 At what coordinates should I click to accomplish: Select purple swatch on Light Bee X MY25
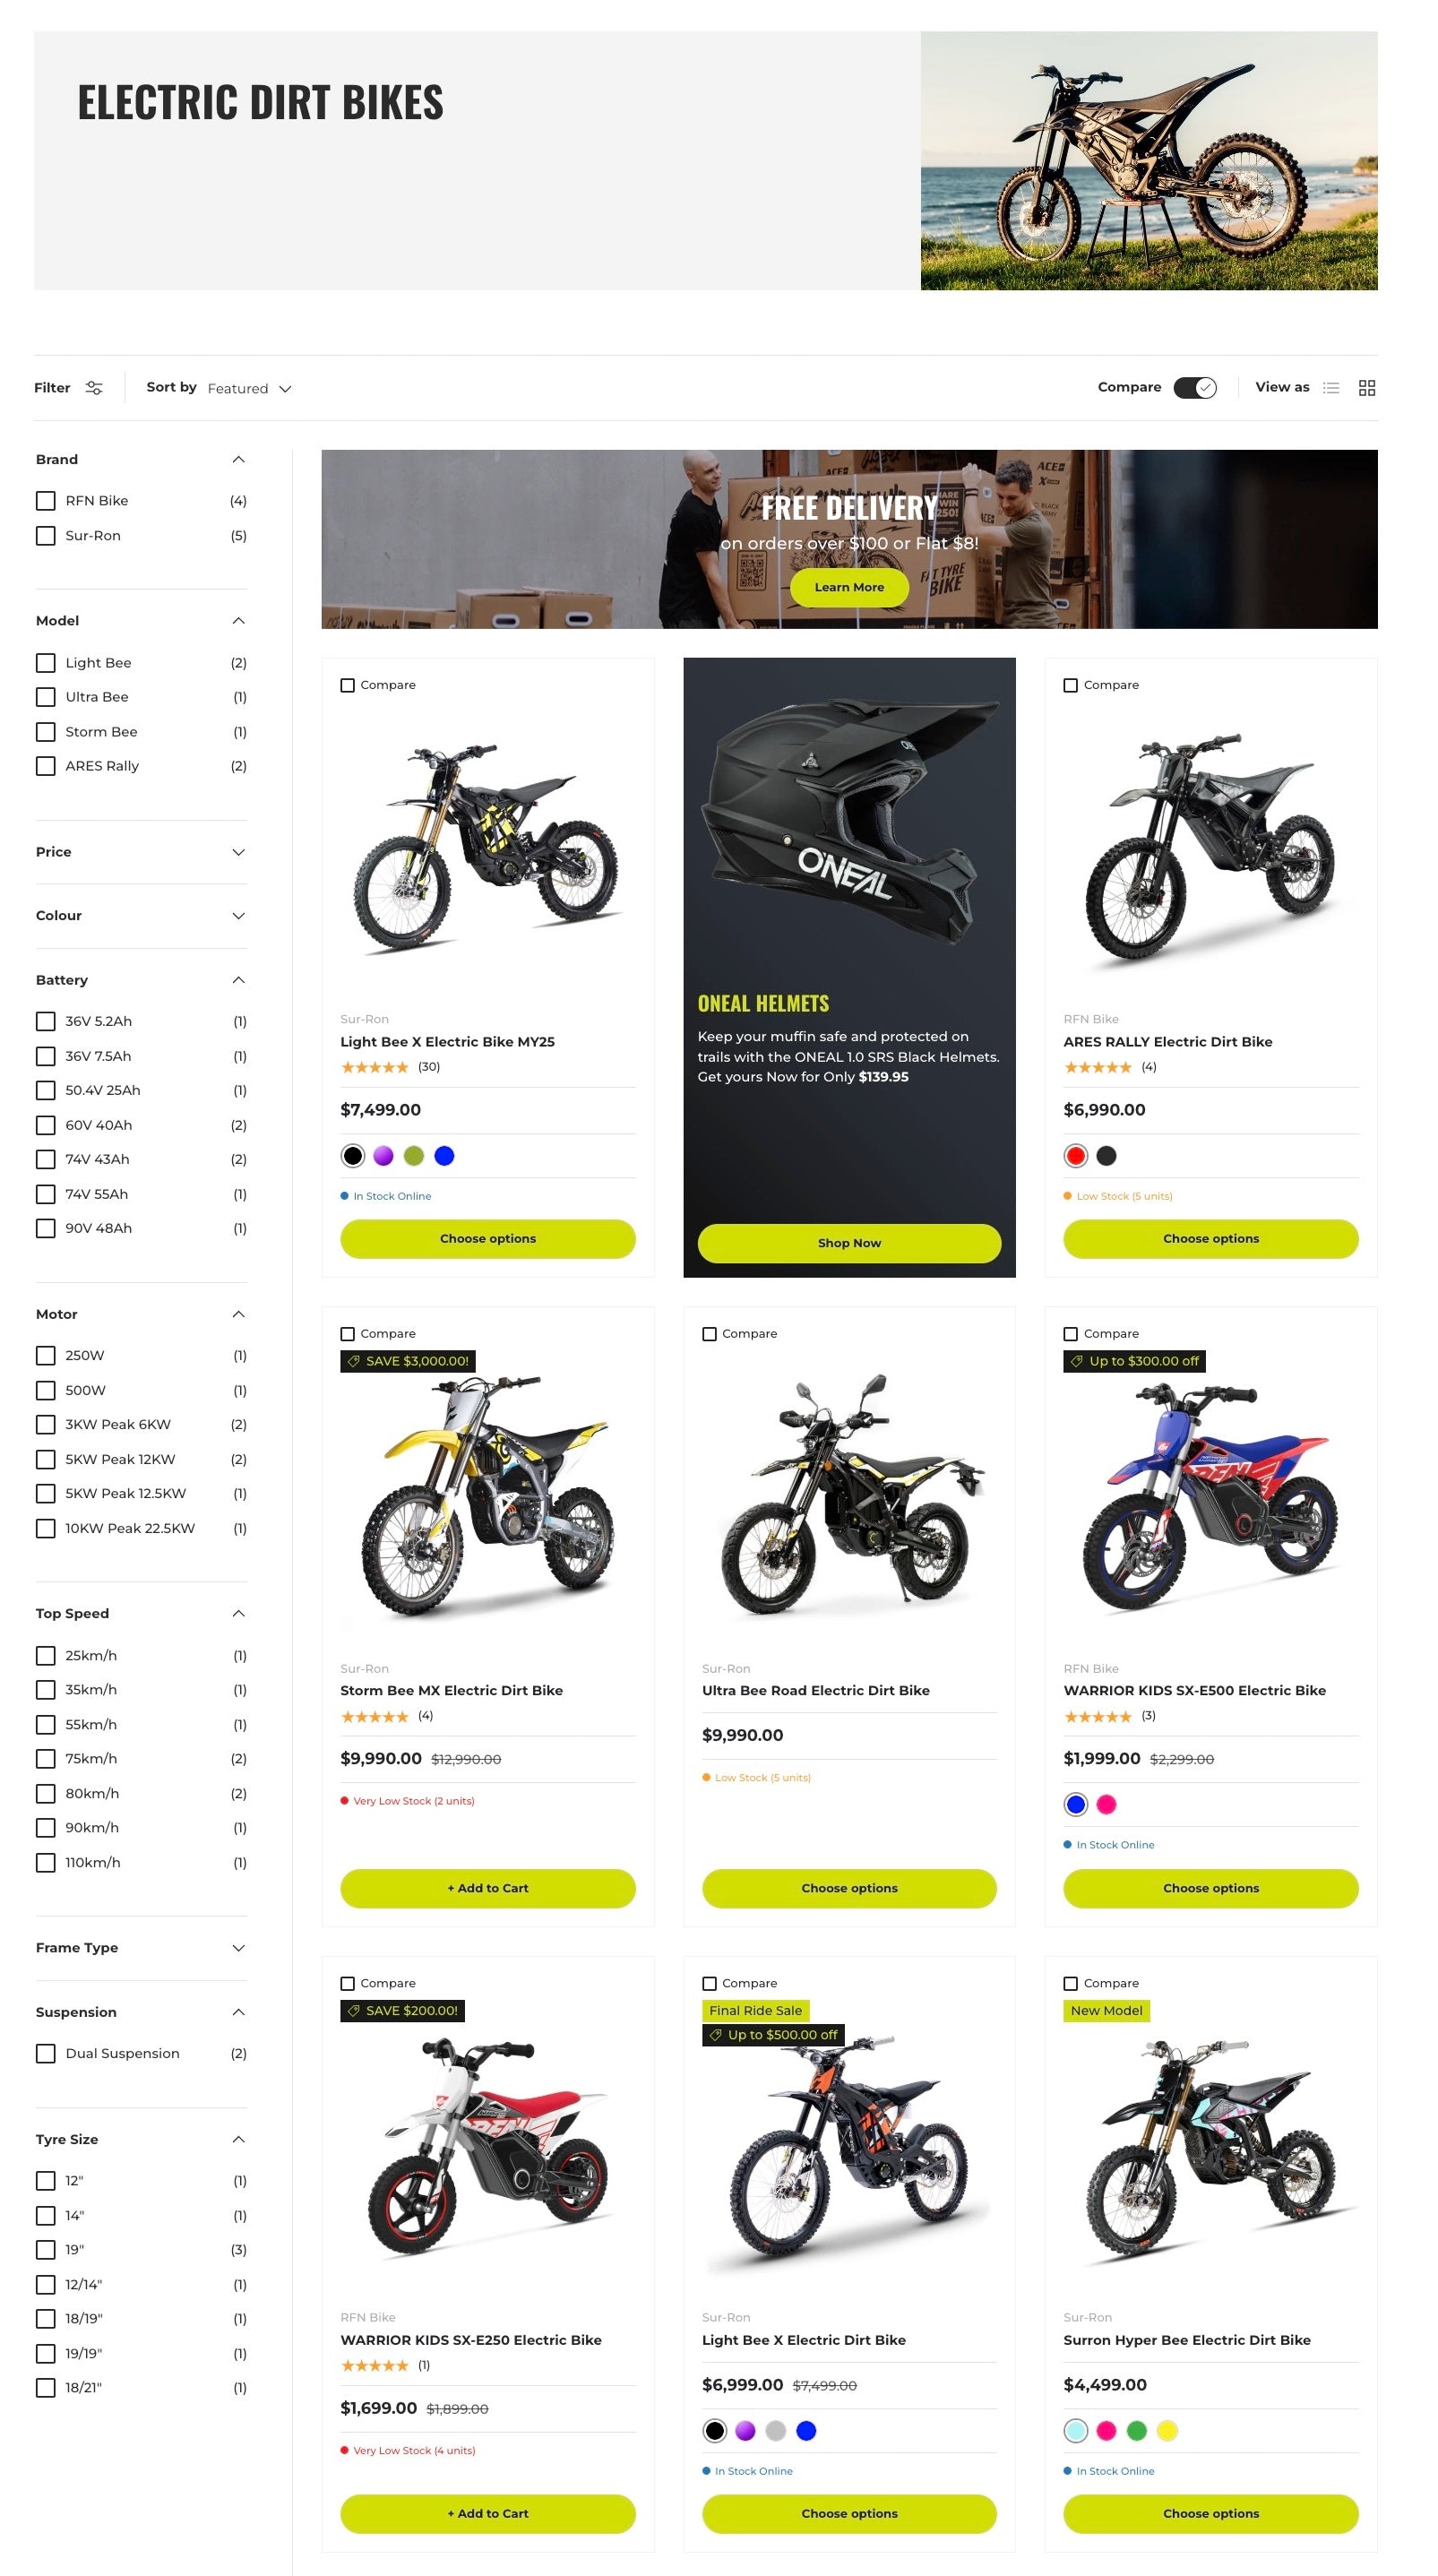(383, 1156)
